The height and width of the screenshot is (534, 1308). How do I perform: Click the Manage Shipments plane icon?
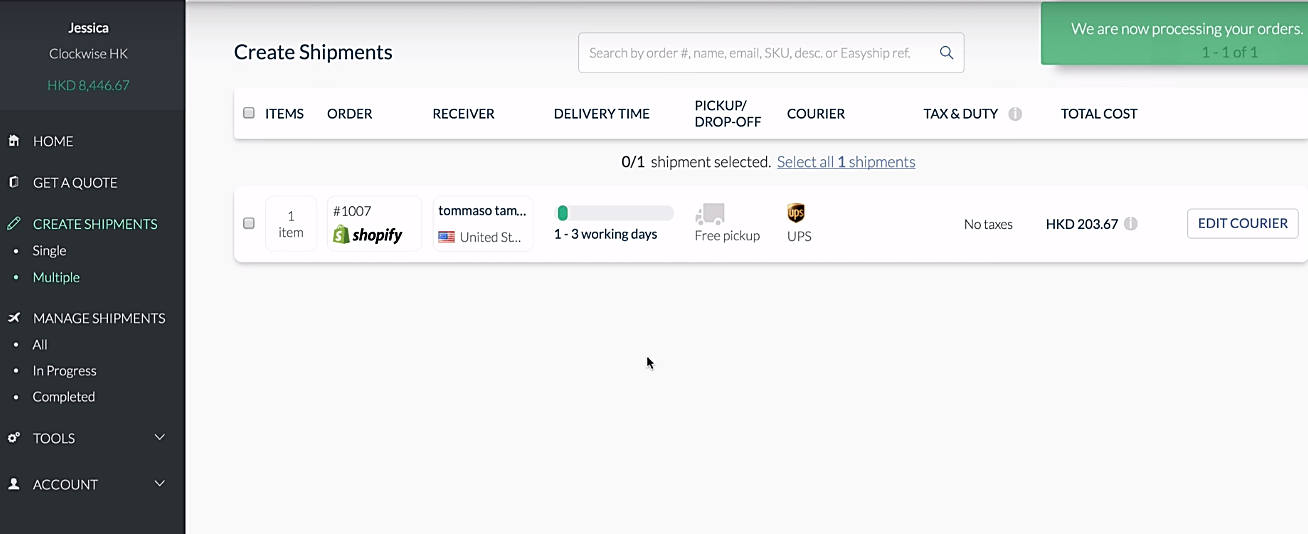[x=14, y=318]
